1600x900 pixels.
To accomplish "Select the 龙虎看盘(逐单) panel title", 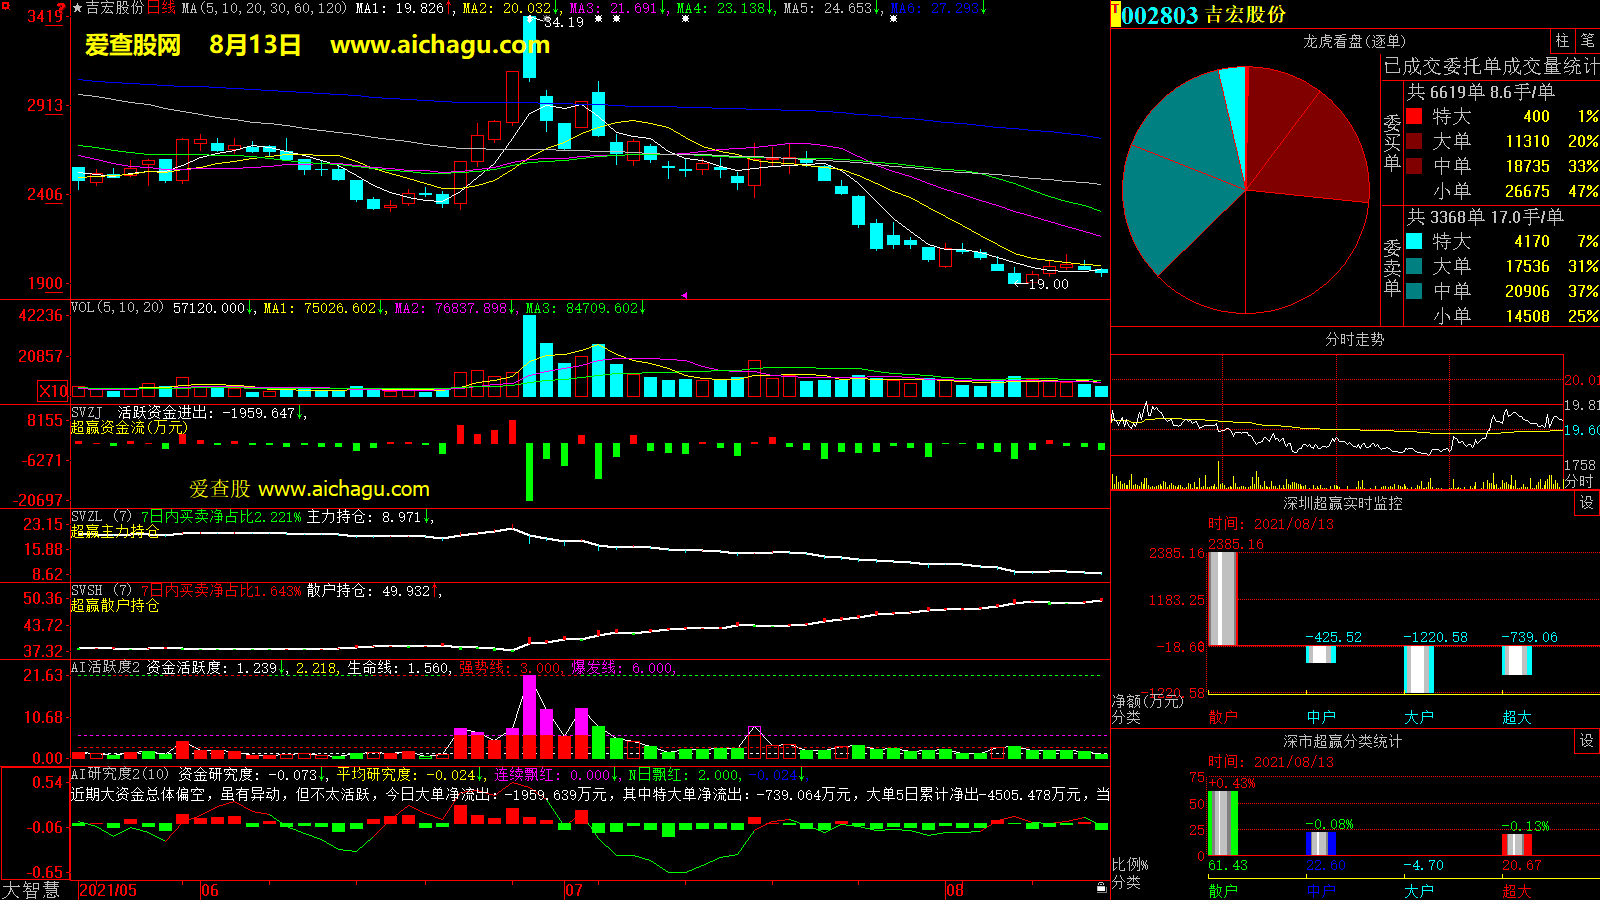I will click(x=1354, y=41).
